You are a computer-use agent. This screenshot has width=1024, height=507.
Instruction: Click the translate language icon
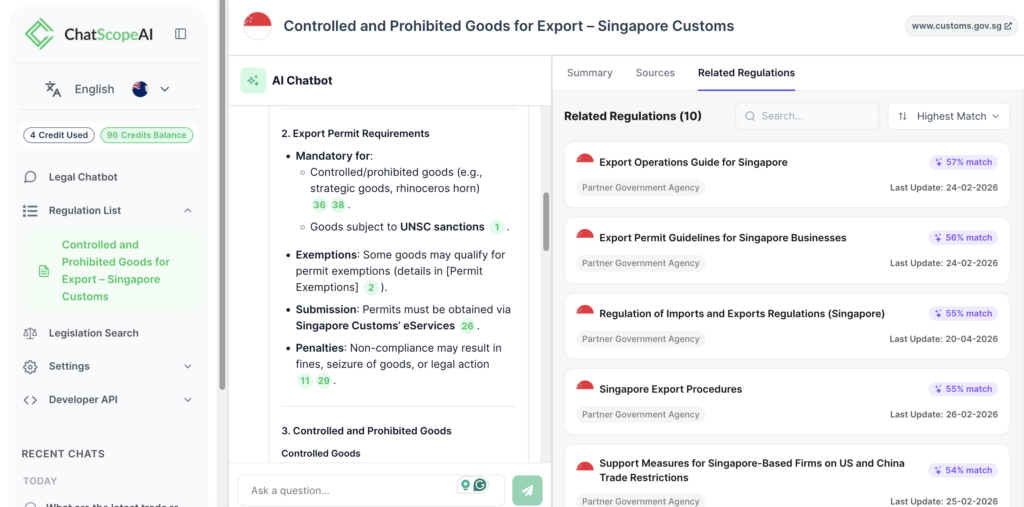pos(53,89)
